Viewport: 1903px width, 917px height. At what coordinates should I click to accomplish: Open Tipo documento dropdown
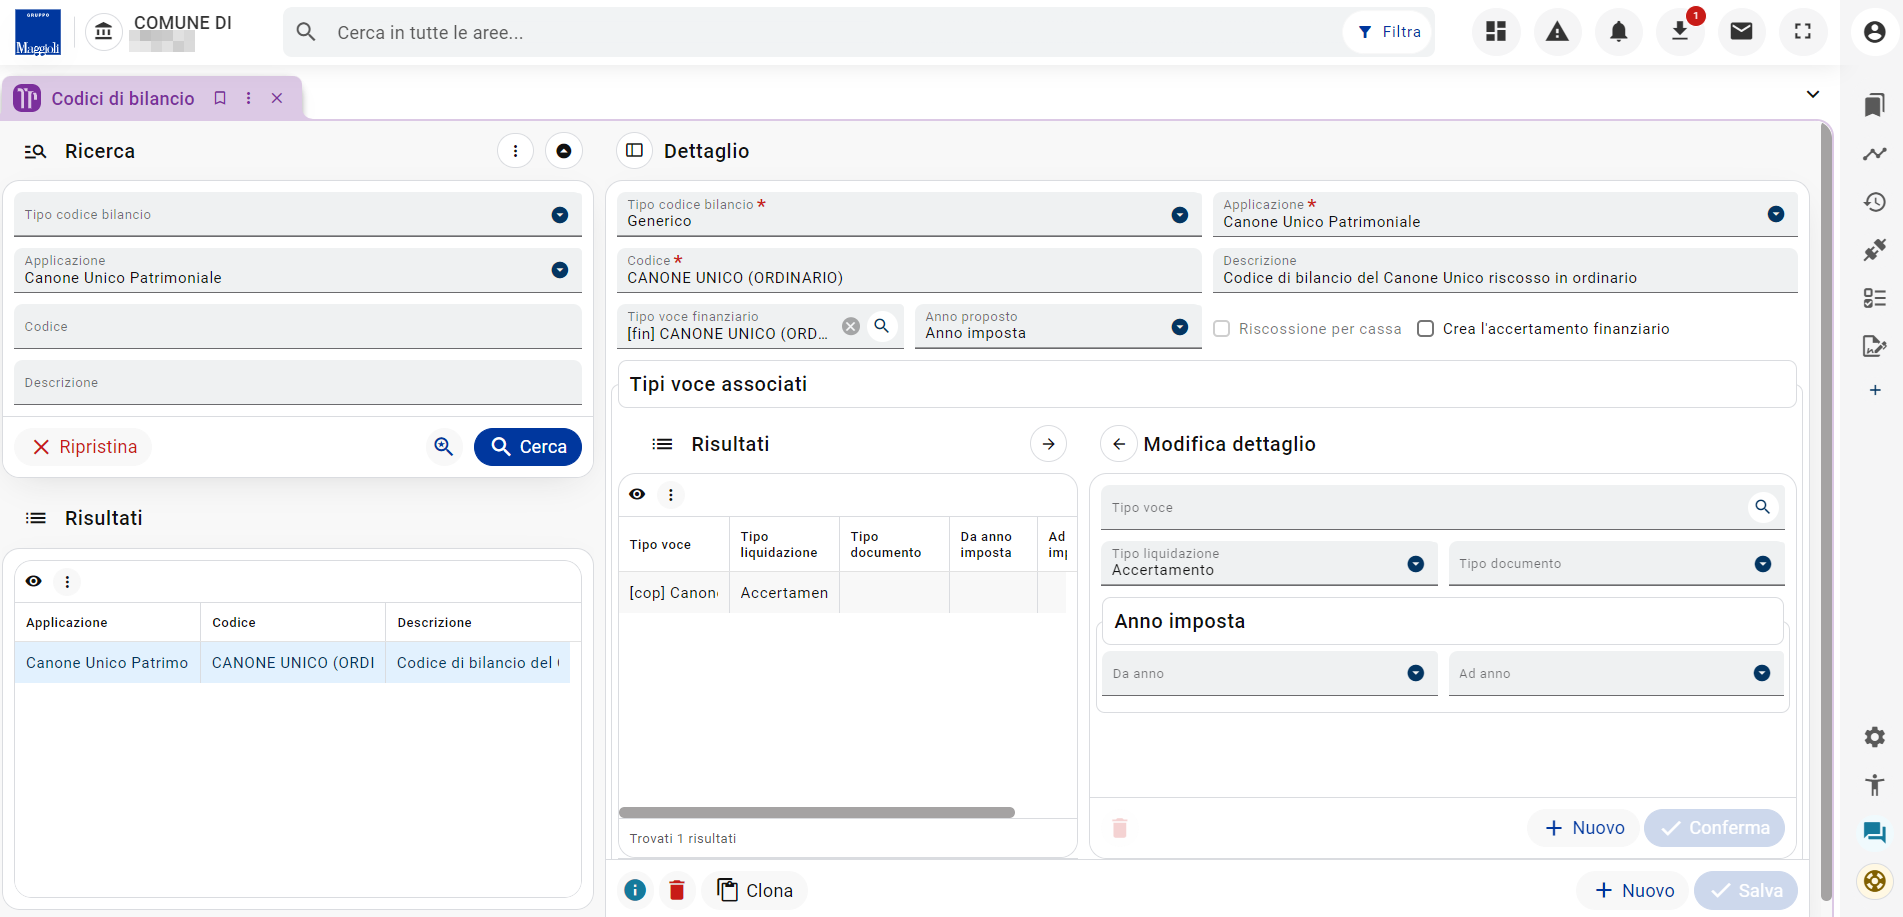1762,564
